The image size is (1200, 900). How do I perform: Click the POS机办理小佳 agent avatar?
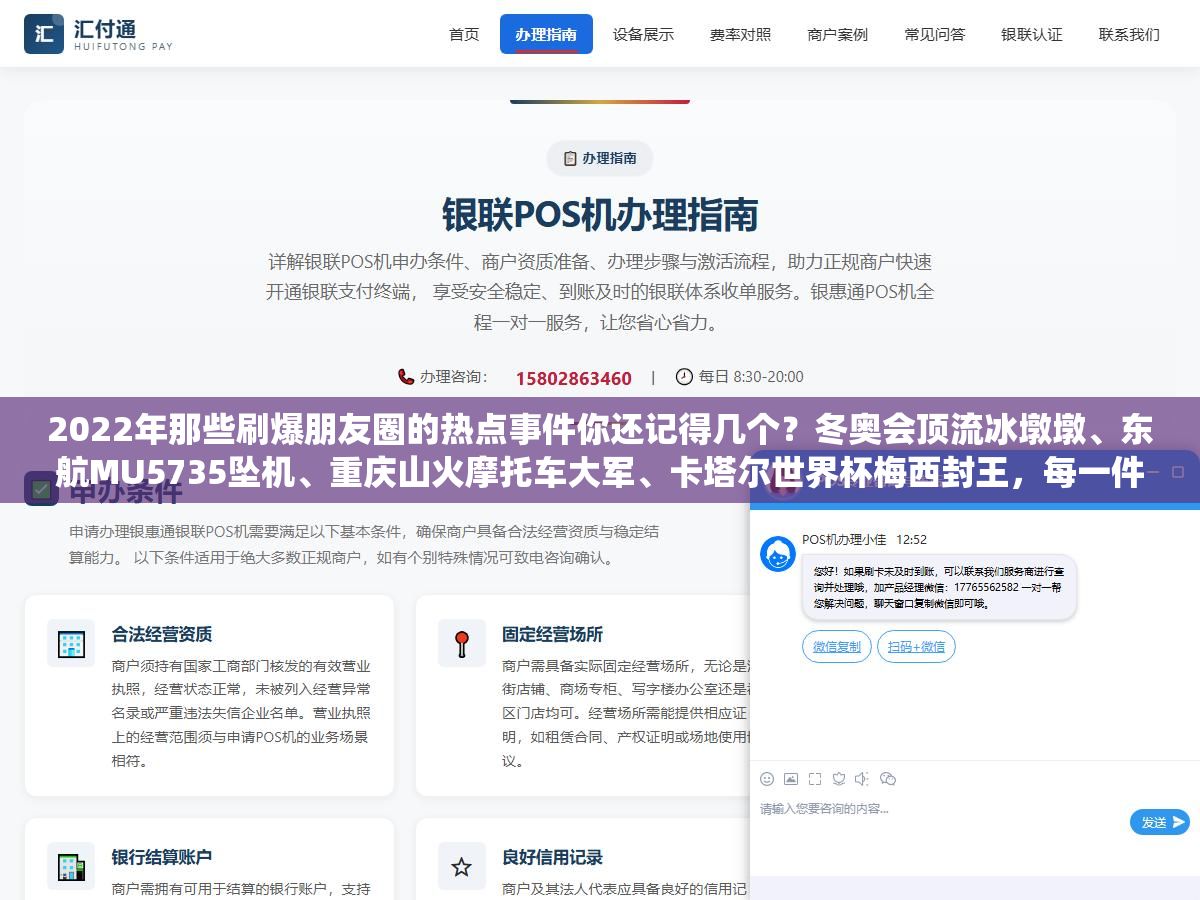click(x=778, y=554)
